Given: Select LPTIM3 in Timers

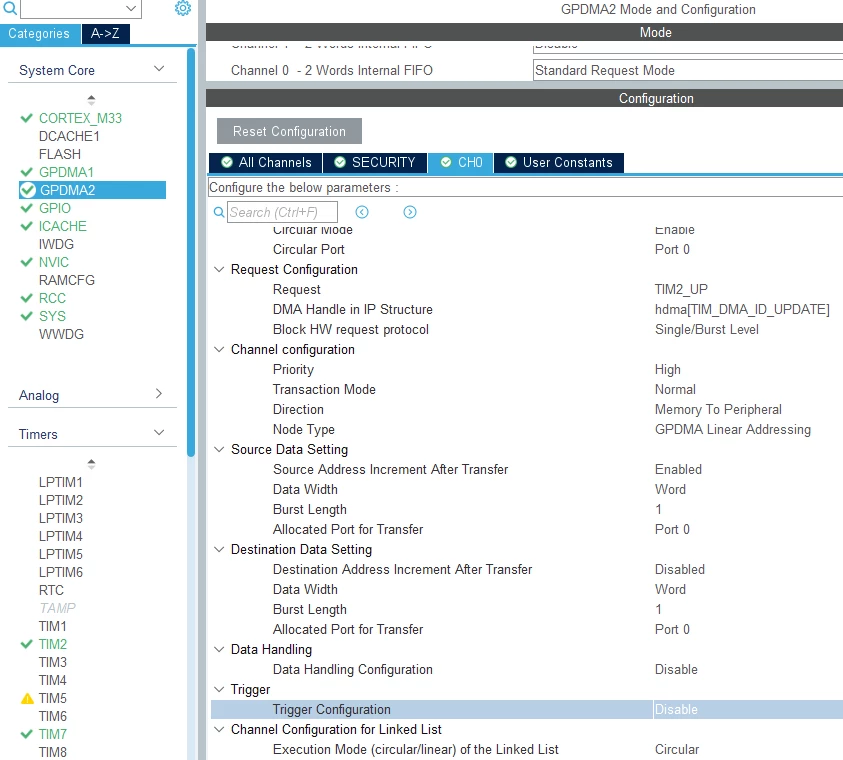Looking at the screenshot, I should (x=61, y=518).
